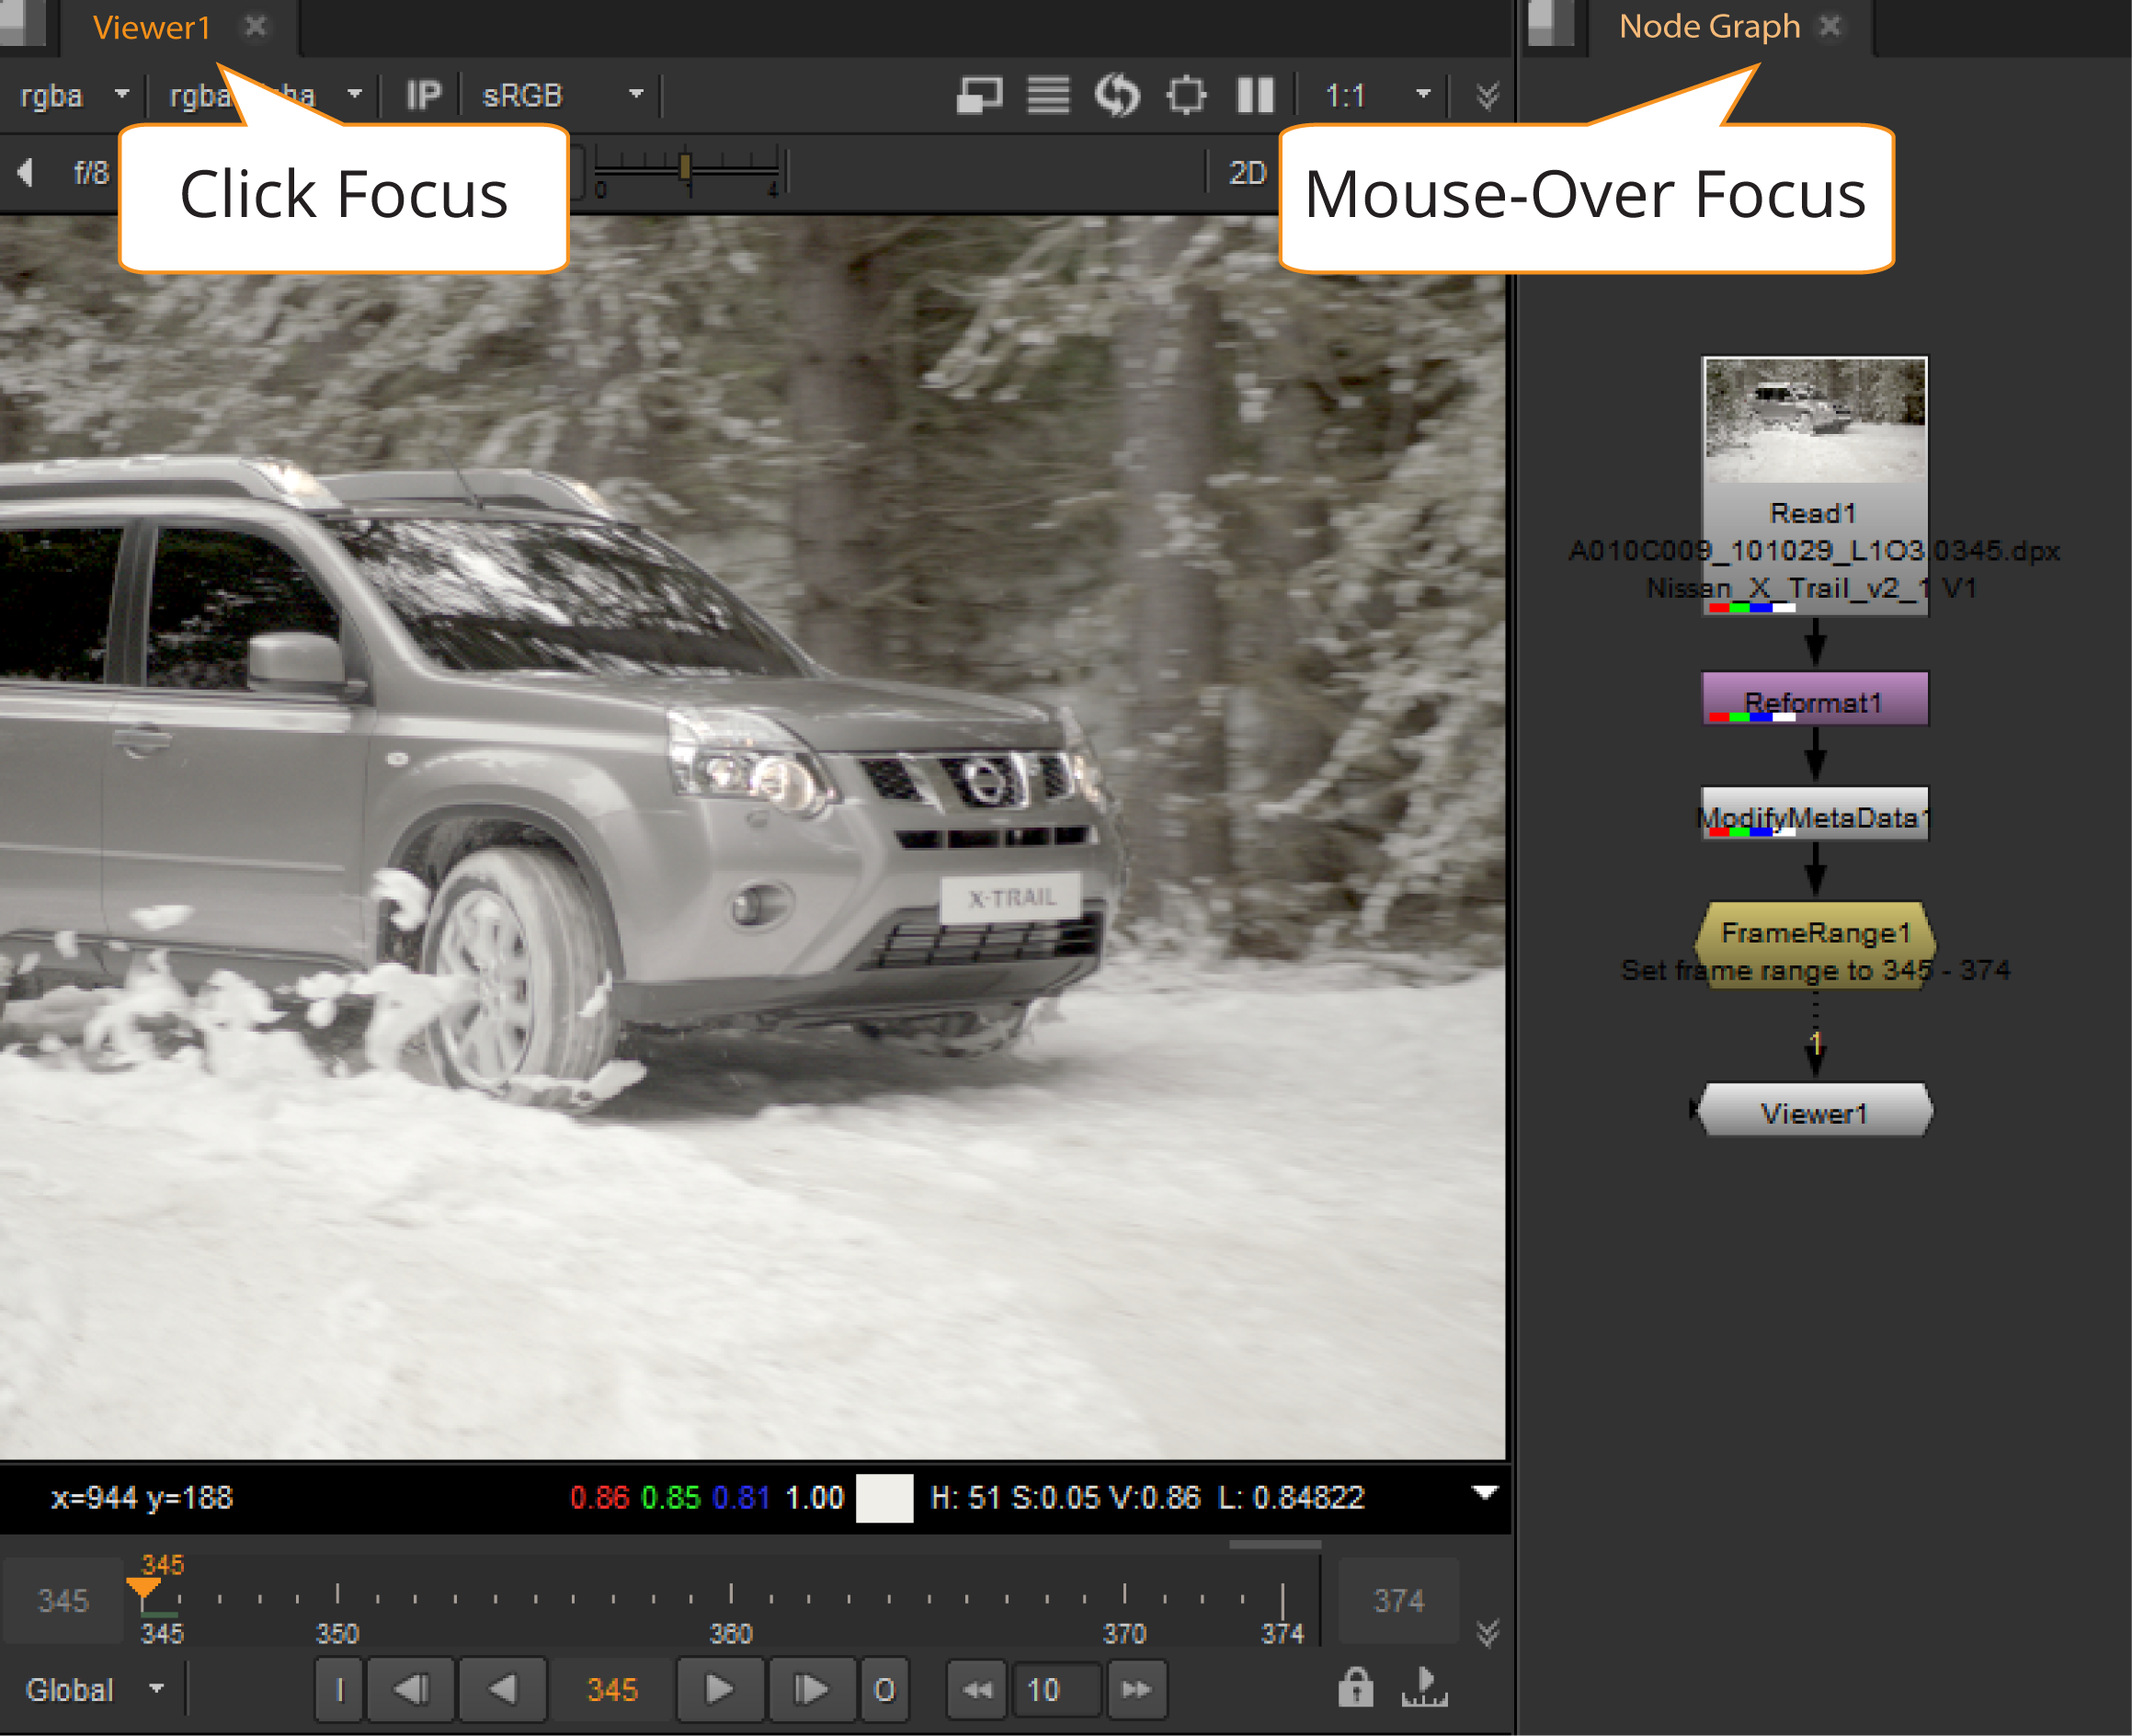Toggle the region of interest icon
The width and height of the screenshot is (2132, 1736).
tap(1186, 96)
